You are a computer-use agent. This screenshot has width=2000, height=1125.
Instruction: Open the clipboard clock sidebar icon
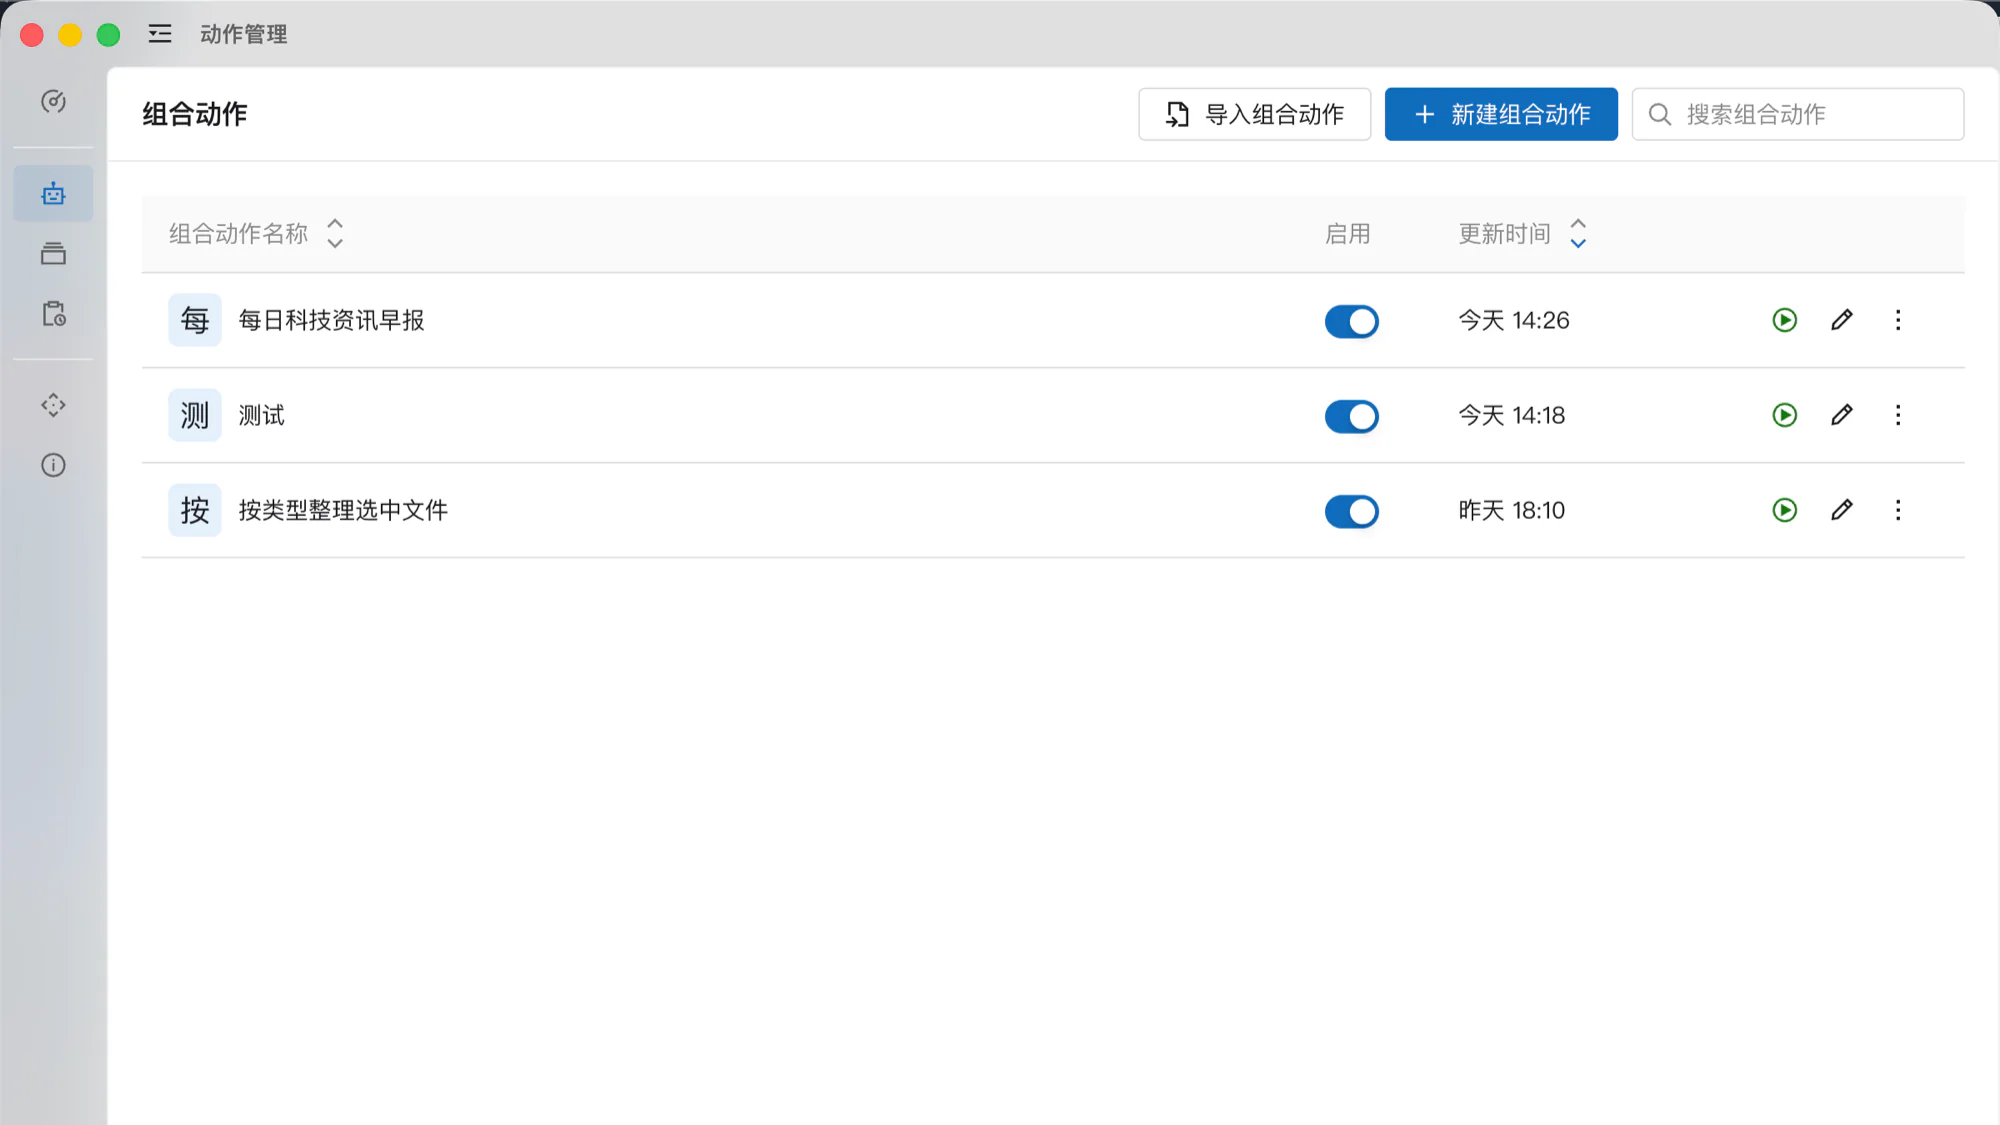pyautogui.click(x=53, y=314)
